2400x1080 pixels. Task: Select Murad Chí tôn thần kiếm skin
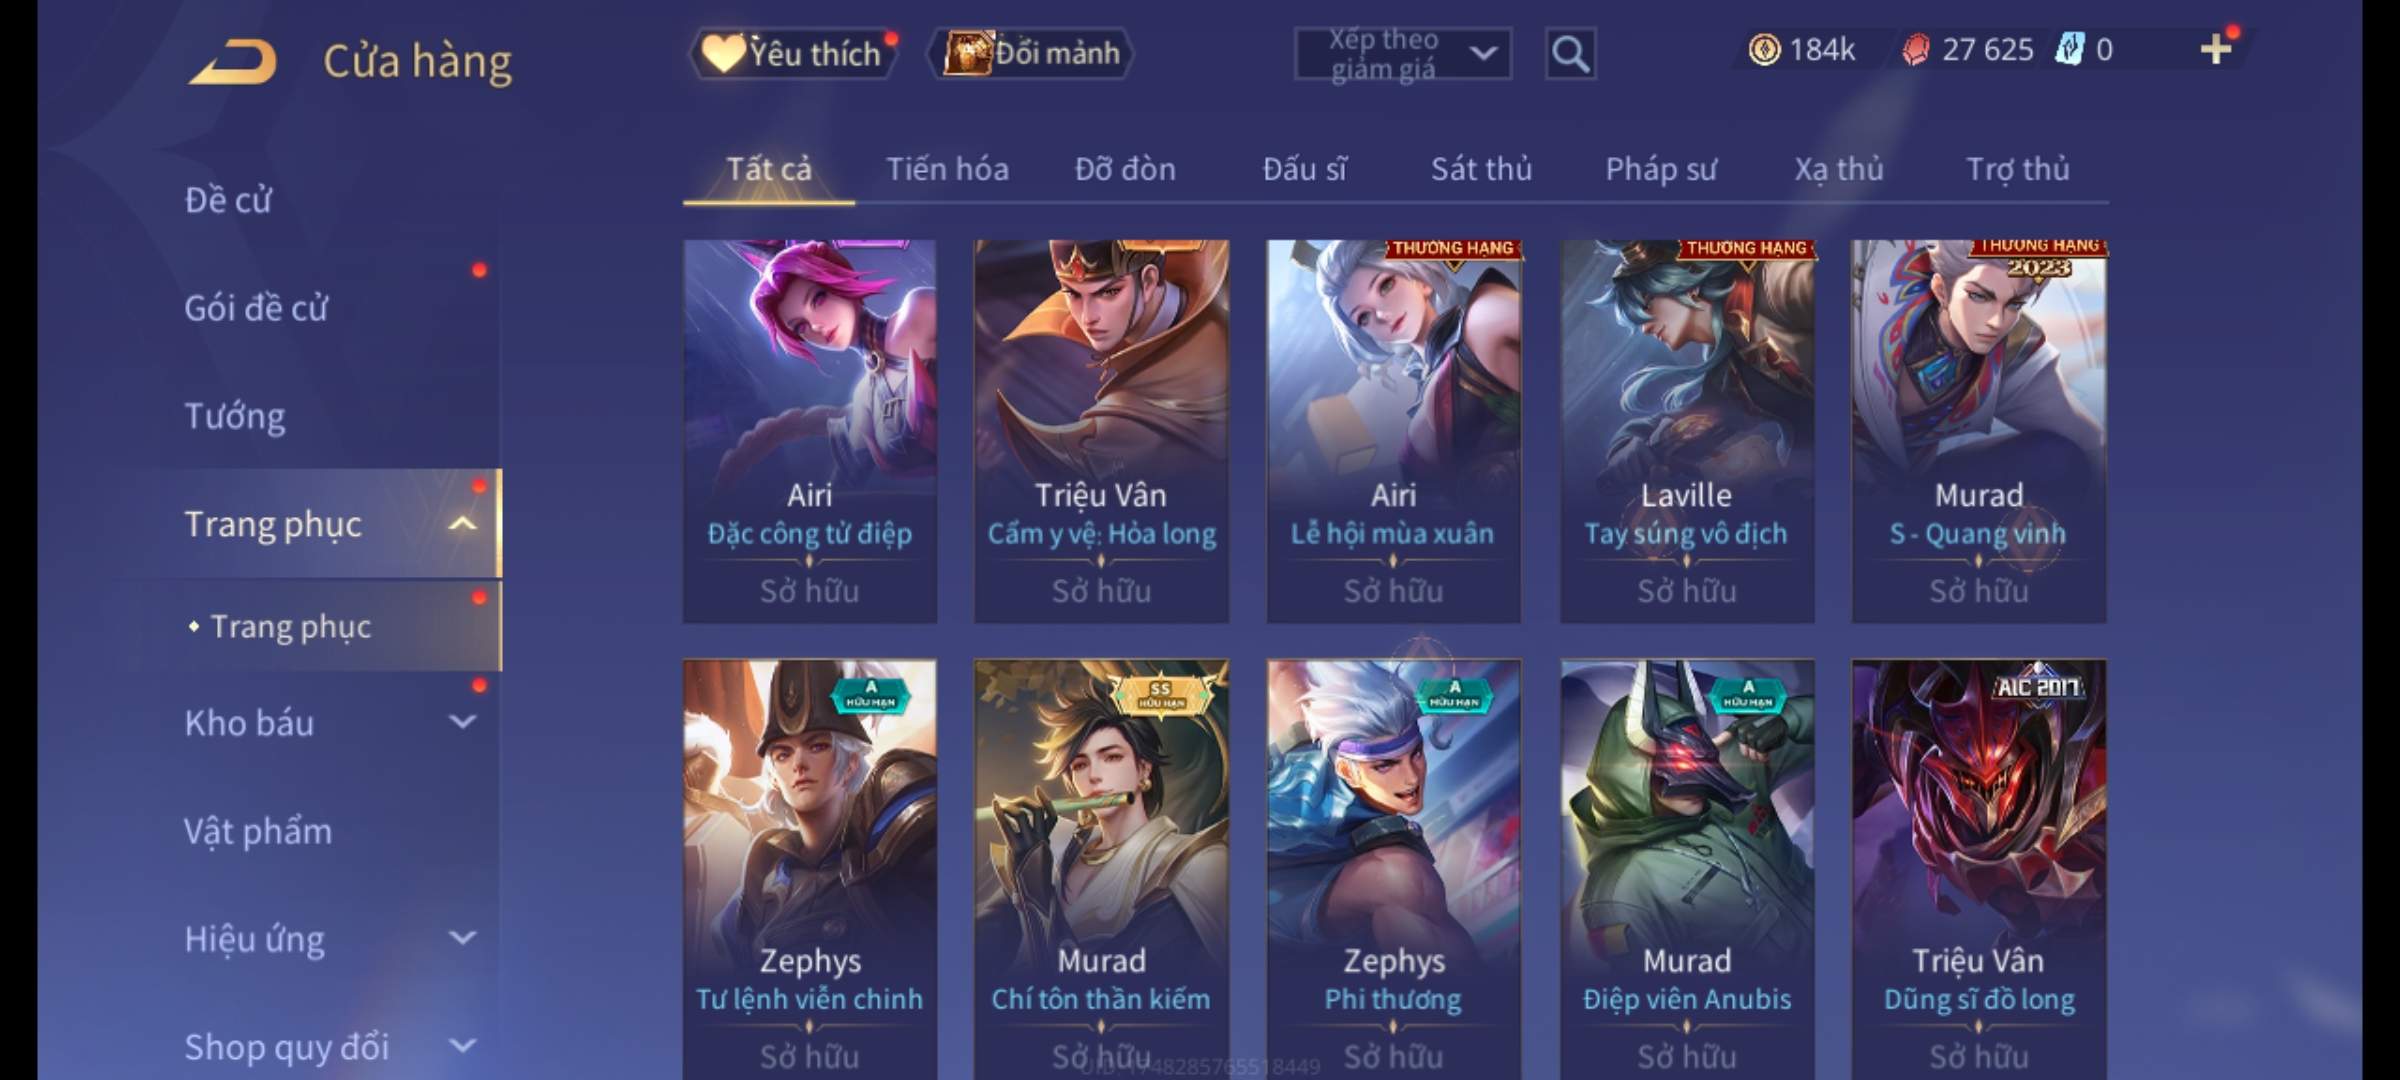coord(1101,869)
